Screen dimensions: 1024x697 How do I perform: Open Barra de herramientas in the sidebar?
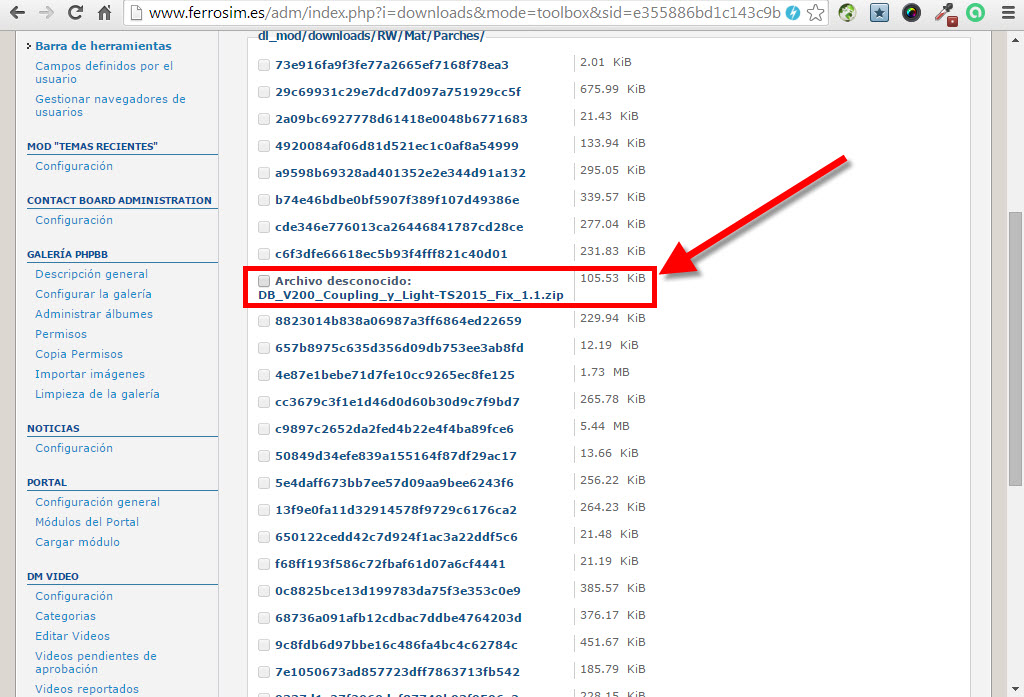pos(103,46)
